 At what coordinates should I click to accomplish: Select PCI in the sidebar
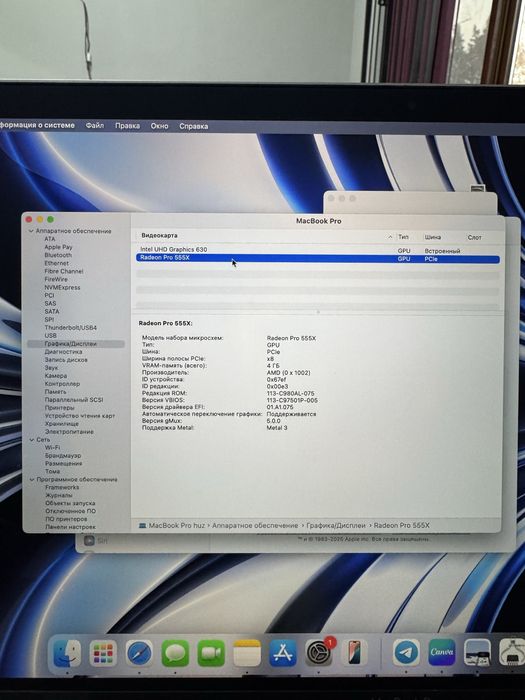49,295
